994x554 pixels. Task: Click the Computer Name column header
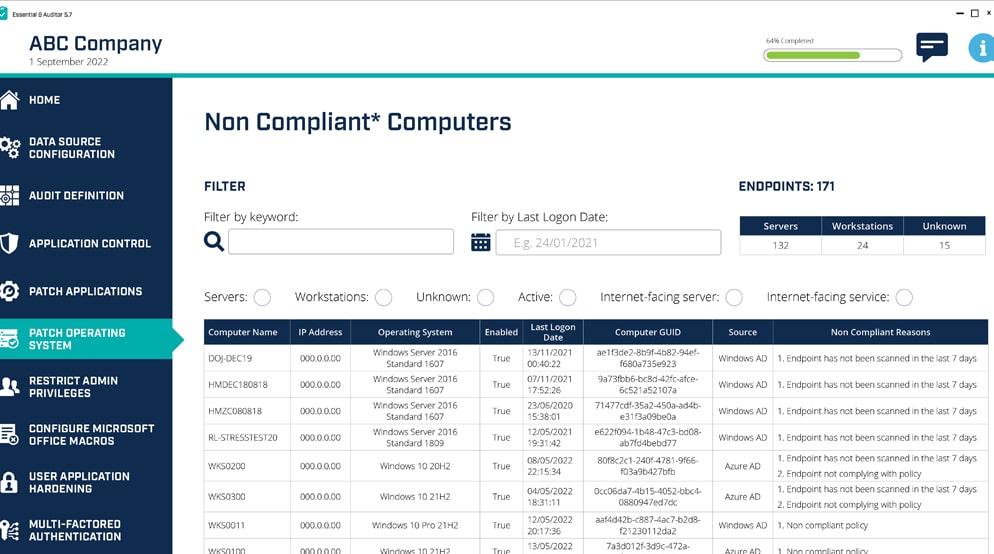click(x=243, y=332)
